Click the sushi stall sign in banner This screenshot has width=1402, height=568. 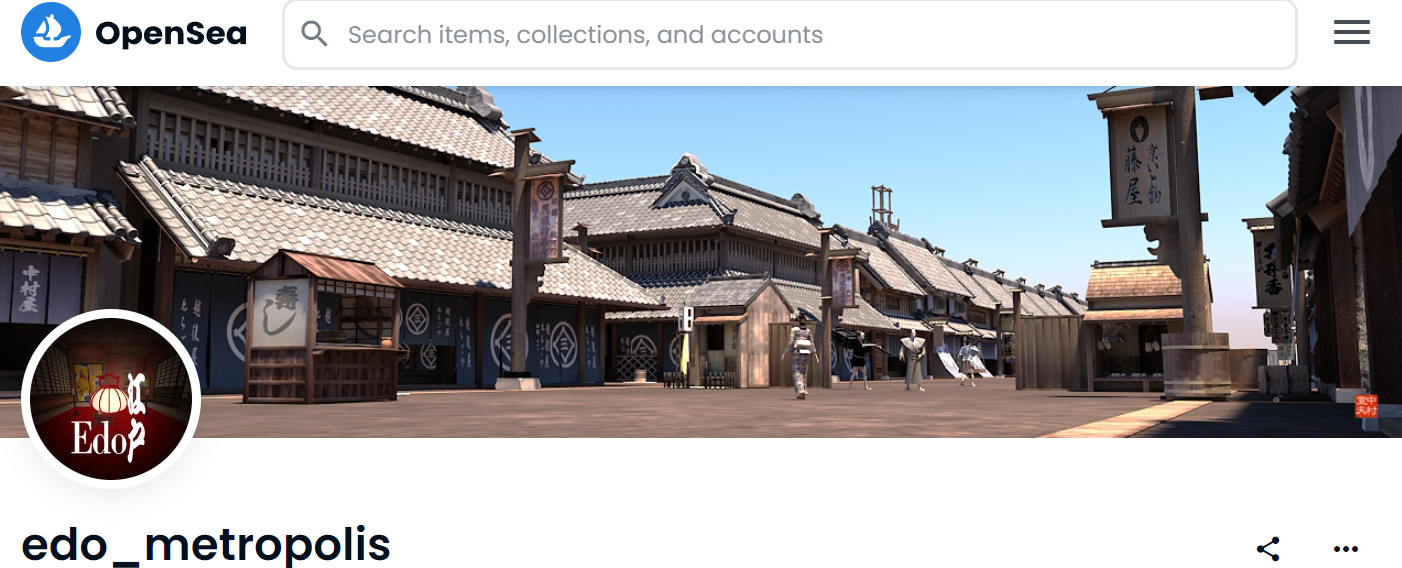pyautogui.click(x=280, y=311)
